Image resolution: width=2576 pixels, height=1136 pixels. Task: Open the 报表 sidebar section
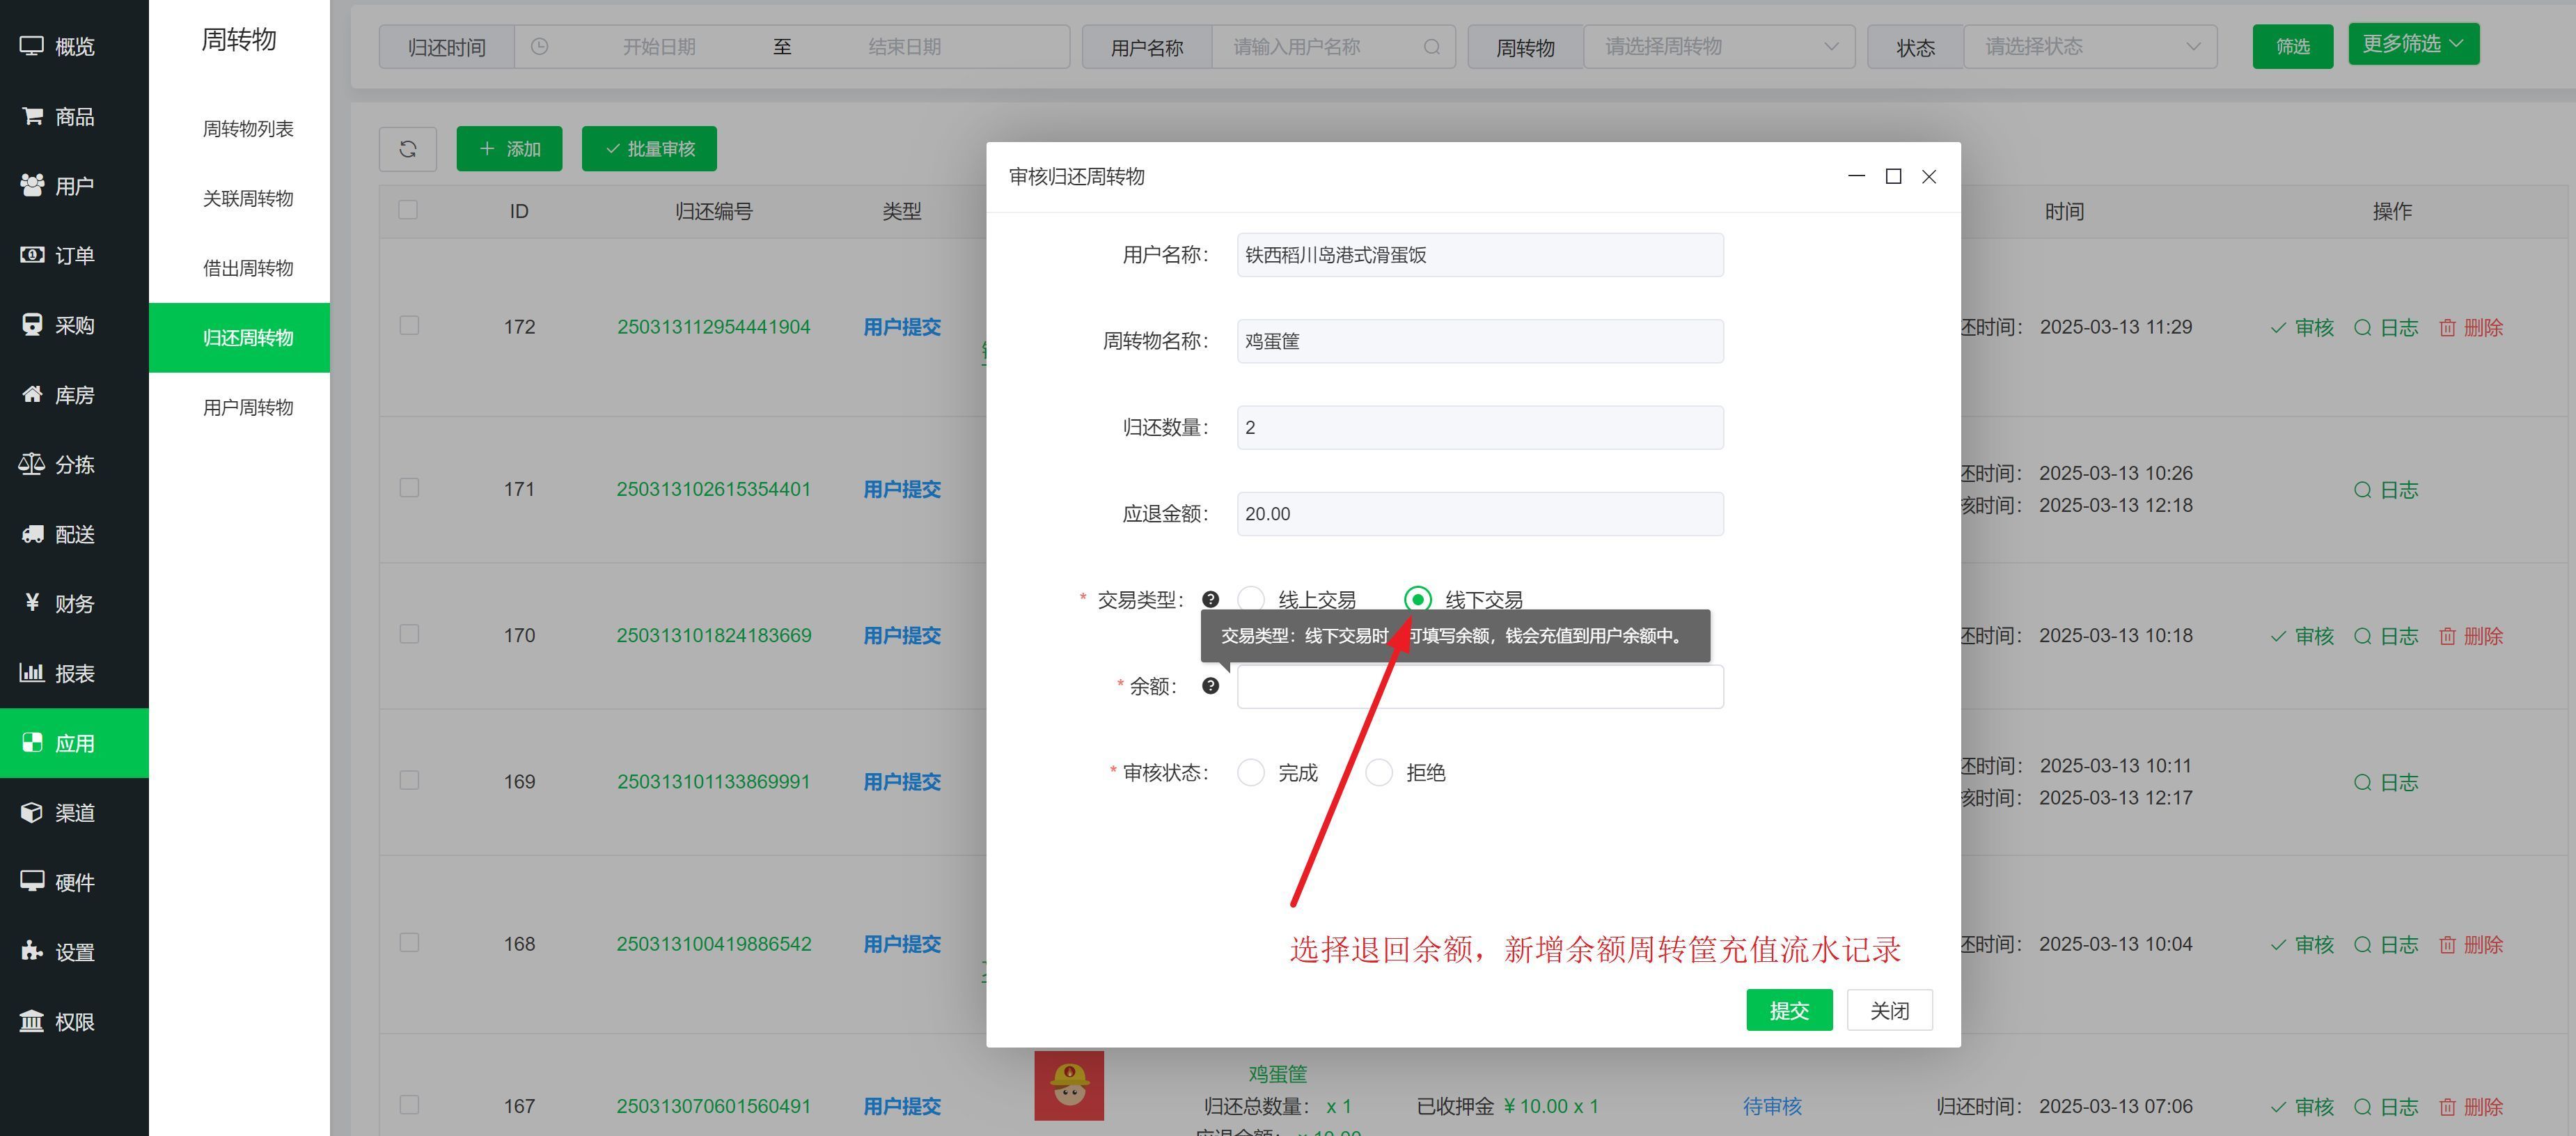click(x=74, y=673)
